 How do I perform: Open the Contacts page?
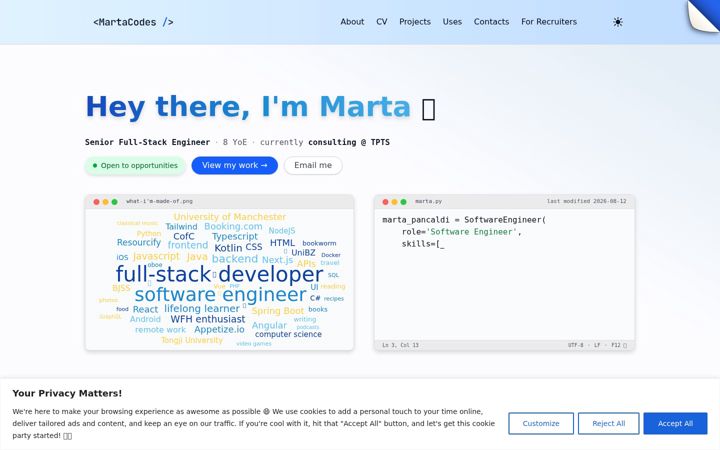491,22
